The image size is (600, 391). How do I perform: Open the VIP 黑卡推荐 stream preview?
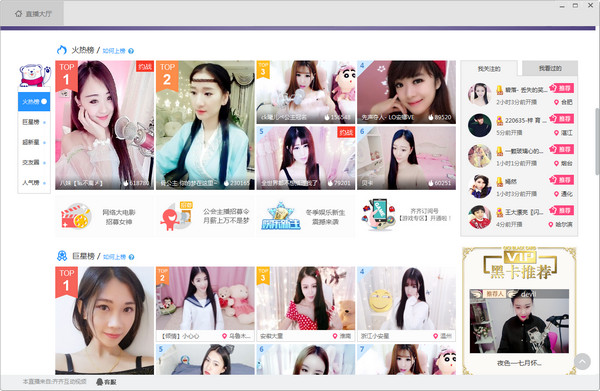tap(519, 321)
